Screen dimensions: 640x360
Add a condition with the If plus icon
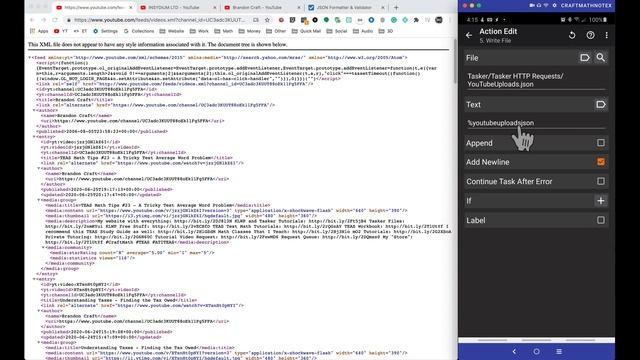pos(600,201)
